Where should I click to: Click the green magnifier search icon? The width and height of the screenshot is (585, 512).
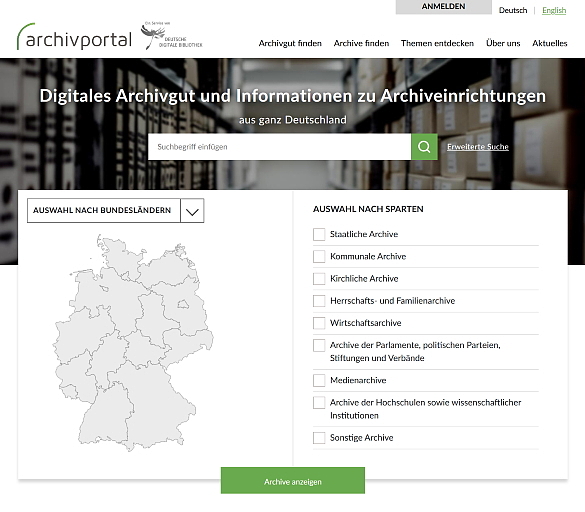tap(424, 147)
